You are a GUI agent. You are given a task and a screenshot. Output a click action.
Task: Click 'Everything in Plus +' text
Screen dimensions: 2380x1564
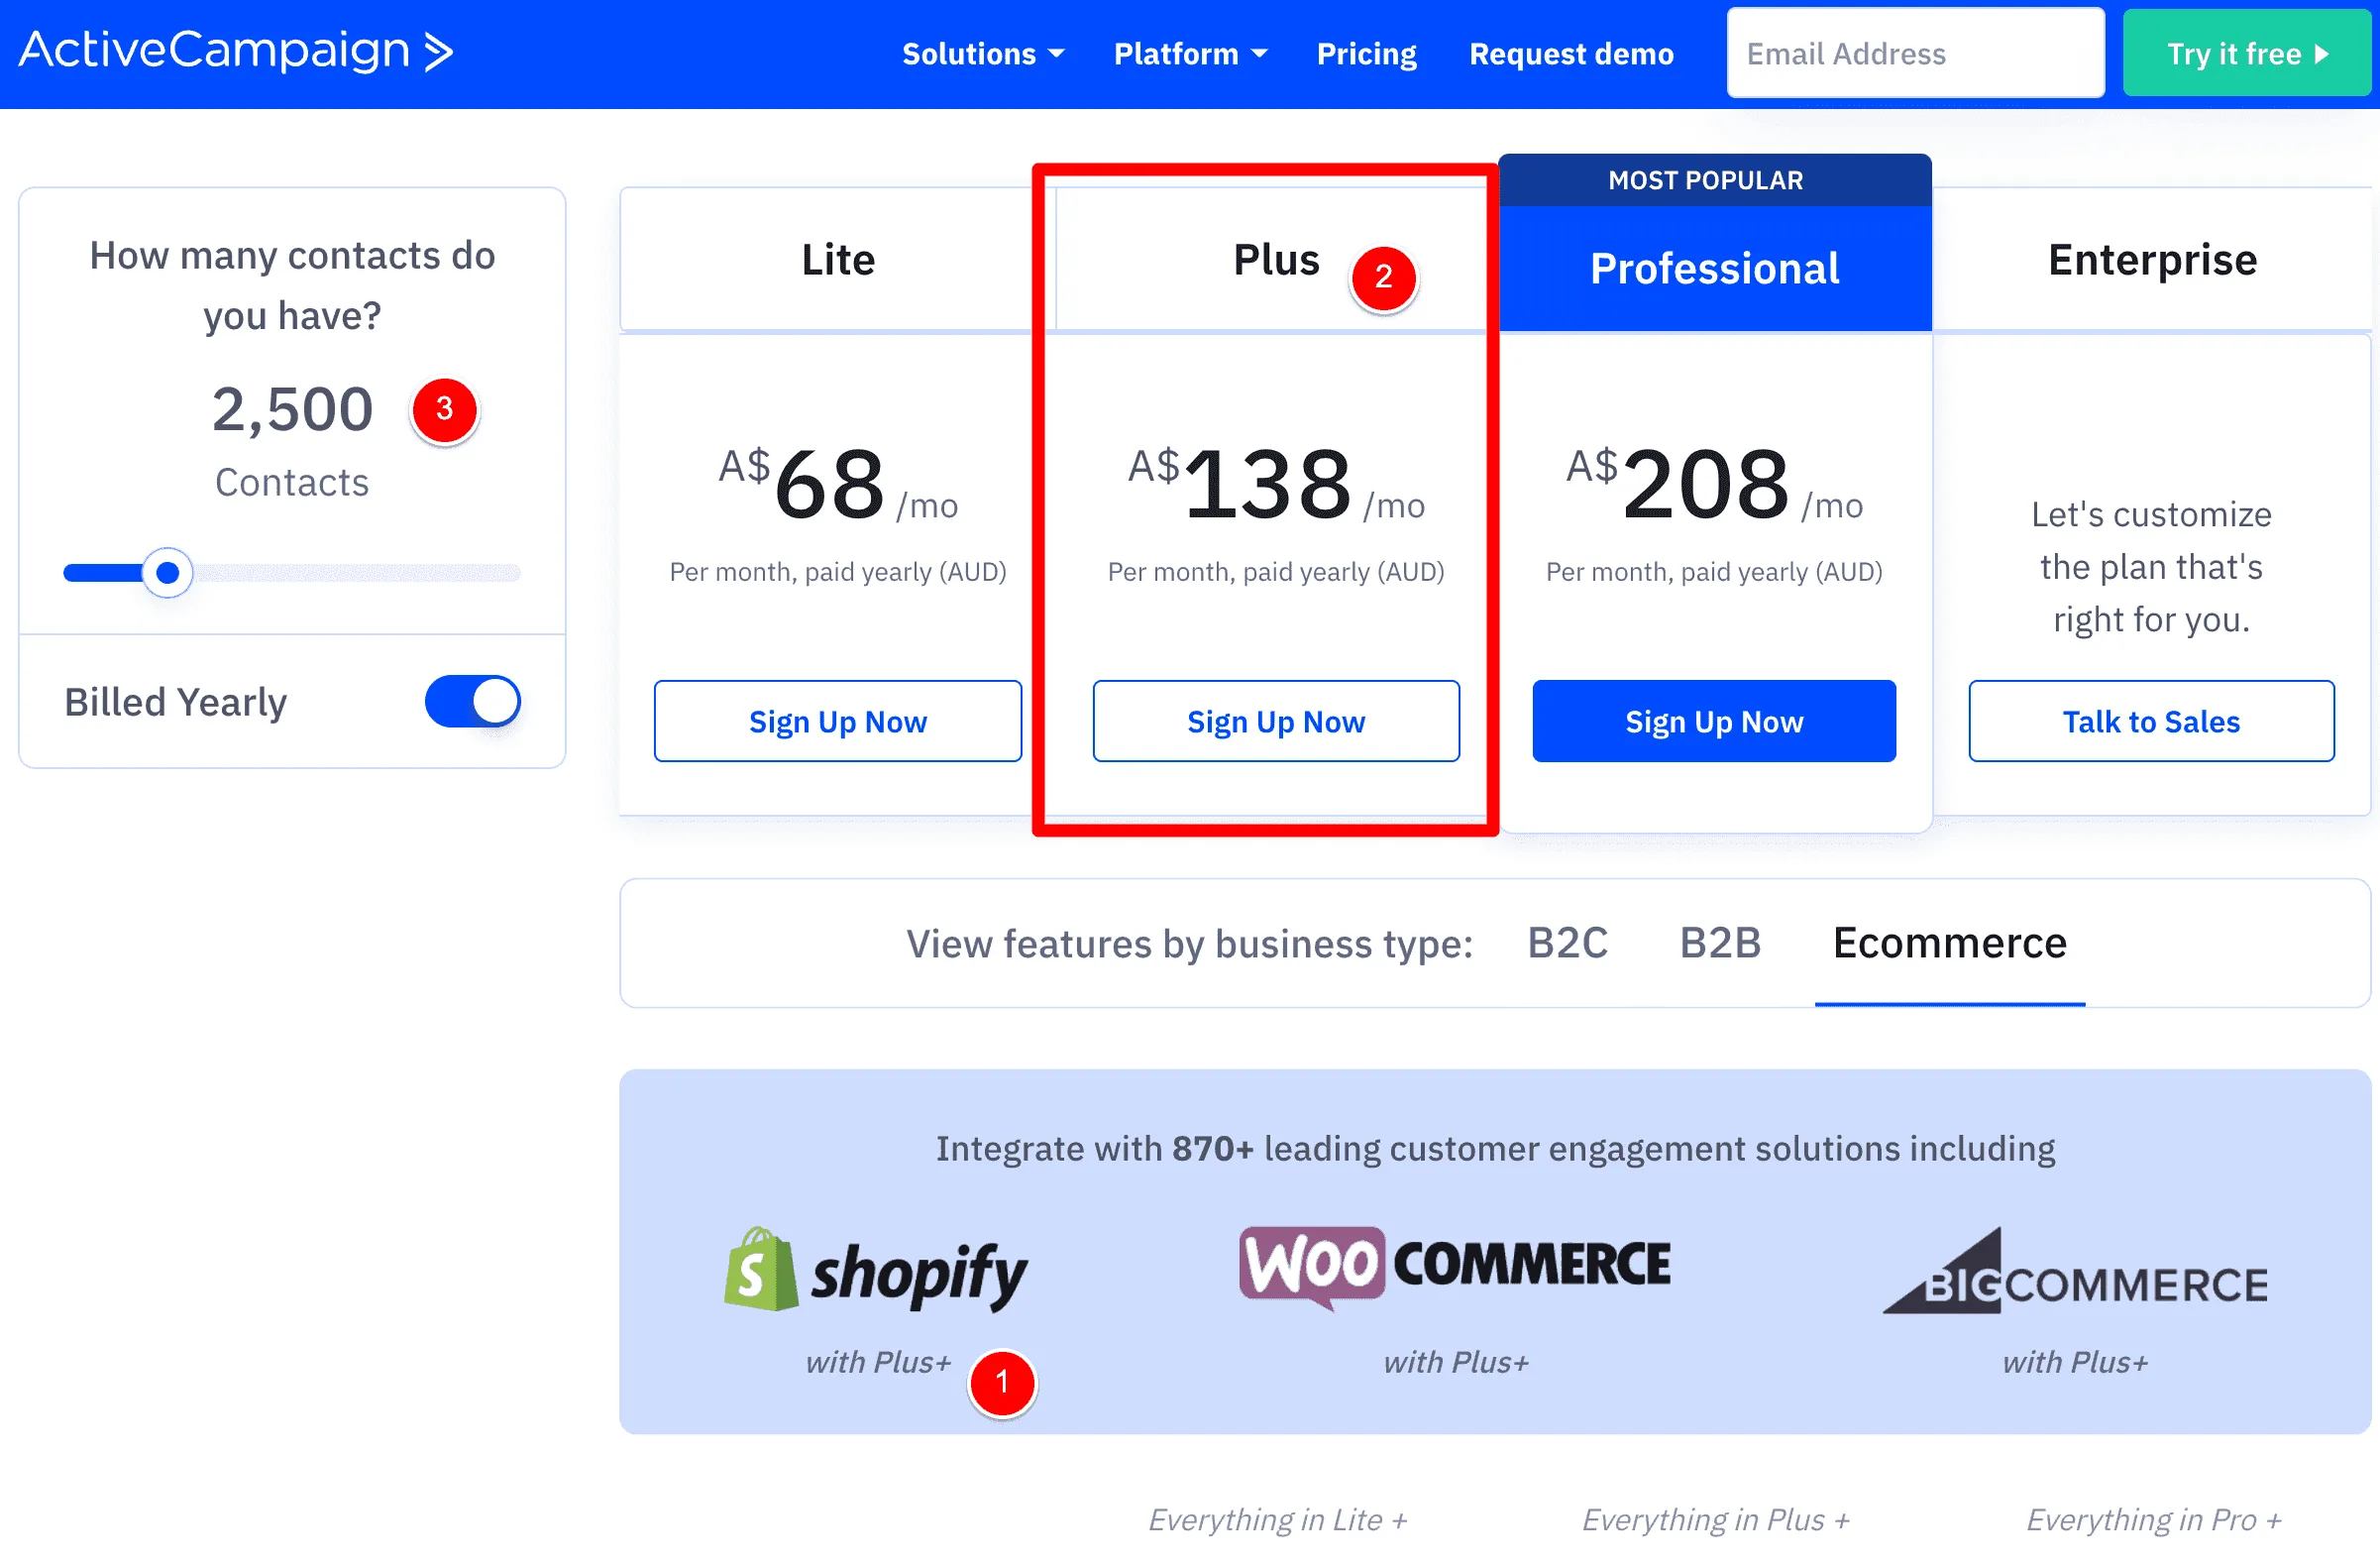(1715, 1519)
